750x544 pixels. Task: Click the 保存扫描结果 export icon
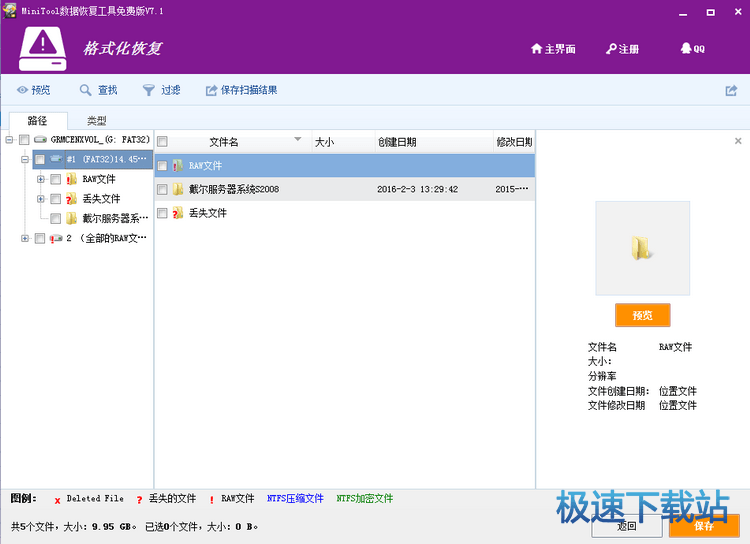[x=211, y=90]
